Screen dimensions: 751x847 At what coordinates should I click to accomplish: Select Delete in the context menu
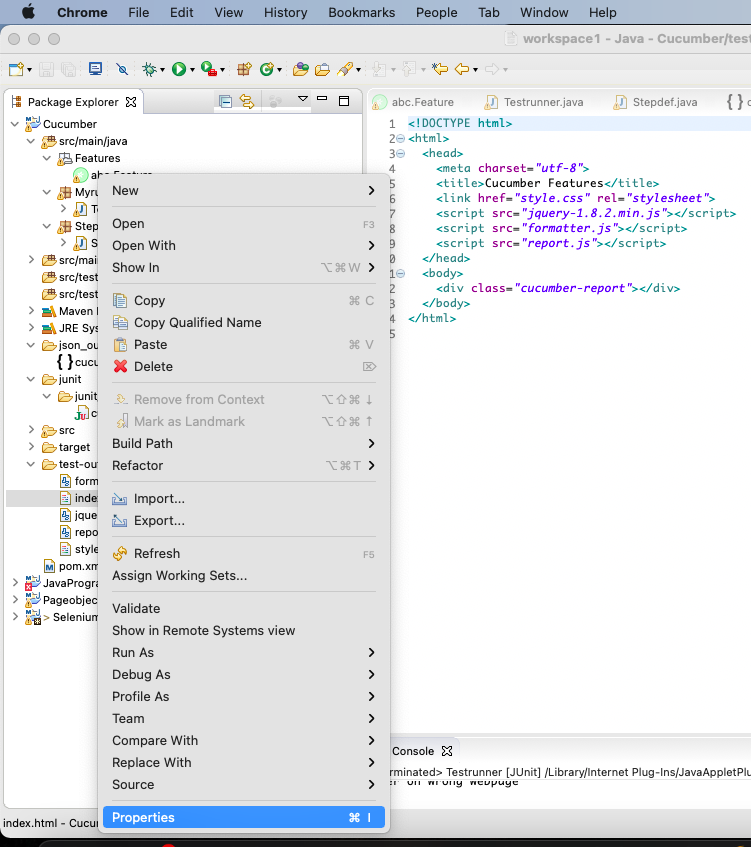(x=244, y=367)
